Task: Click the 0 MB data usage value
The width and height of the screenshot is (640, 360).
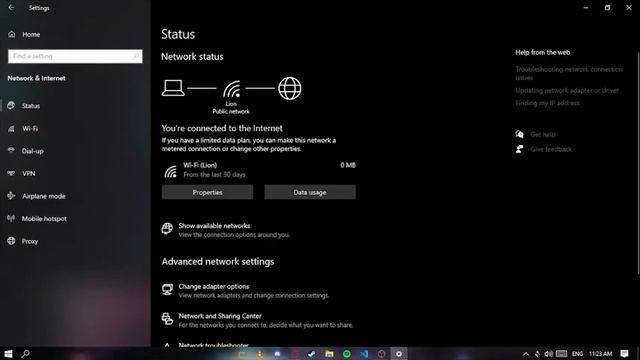Action: pos(348,165)
